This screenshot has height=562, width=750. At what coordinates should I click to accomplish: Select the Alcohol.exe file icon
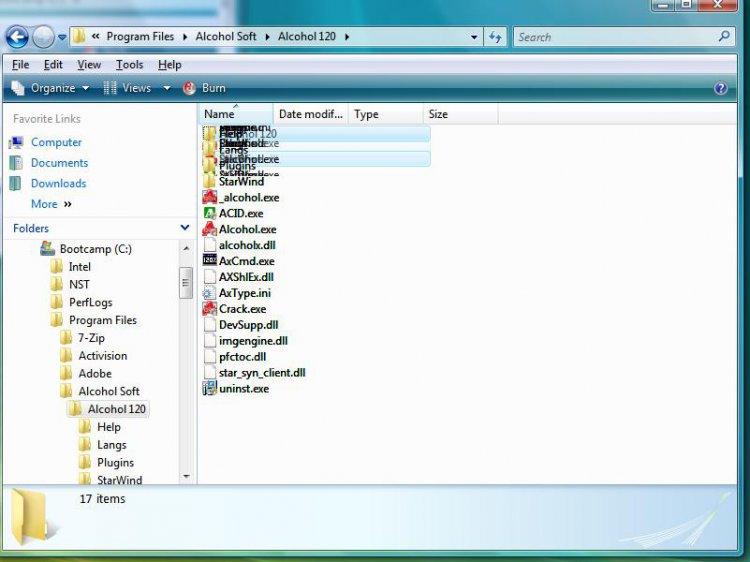(210, 229)
